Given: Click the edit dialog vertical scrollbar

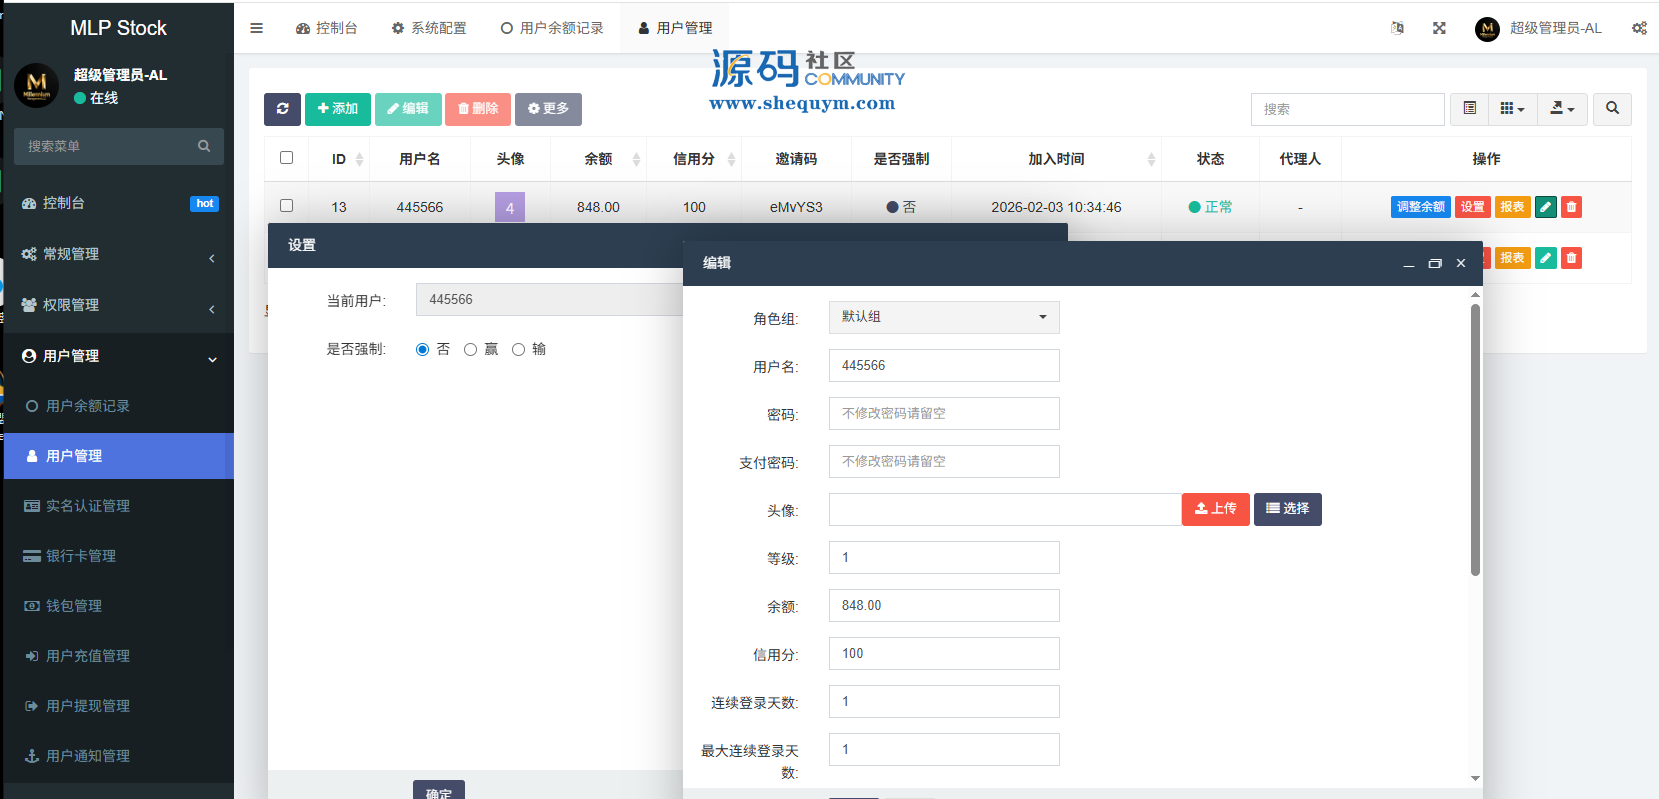Looking at the screenshot, I should pyautogui.click(x=1475, y=440).
